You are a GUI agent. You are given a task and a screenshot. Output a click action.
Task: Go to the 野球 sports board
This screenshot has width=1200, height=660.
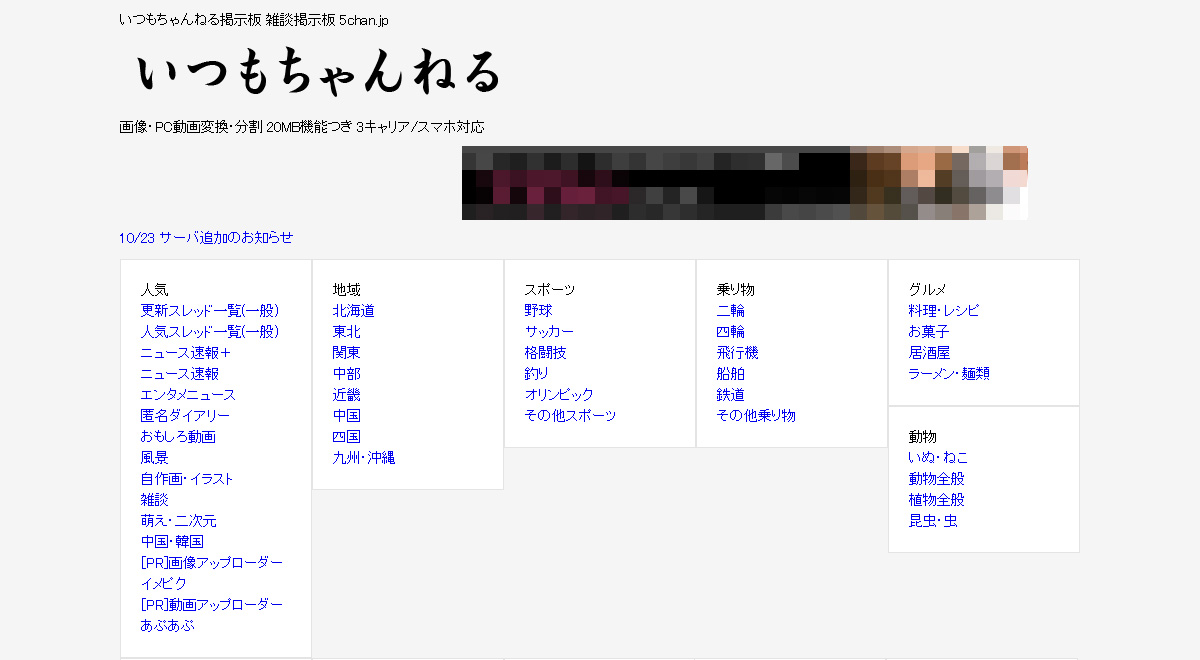(x=538, y=311)
